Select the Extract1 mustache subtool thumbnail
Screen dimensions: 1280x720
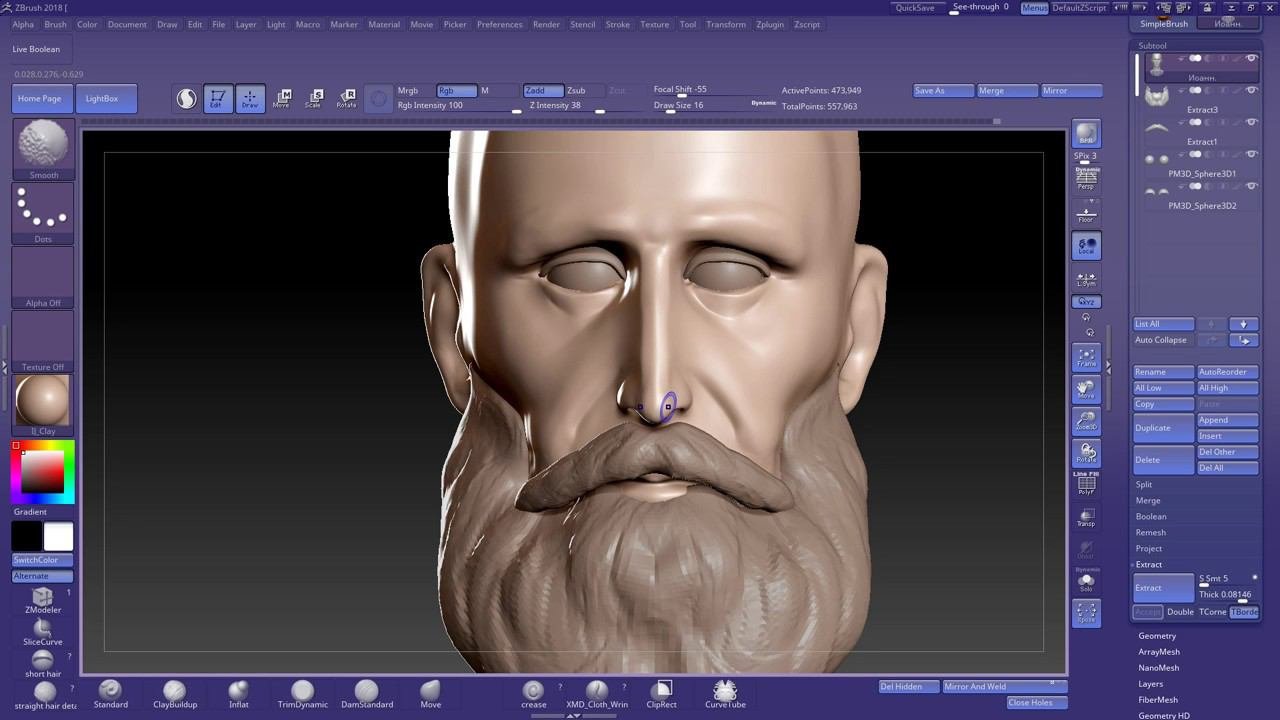click(1157, 128)
